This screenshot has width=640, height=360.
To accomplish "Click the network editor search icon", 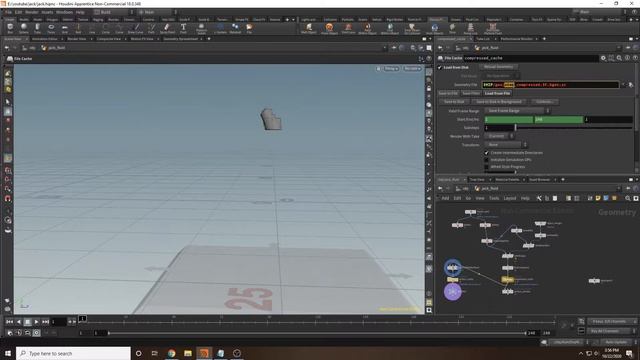I will [x=628, y=198].
